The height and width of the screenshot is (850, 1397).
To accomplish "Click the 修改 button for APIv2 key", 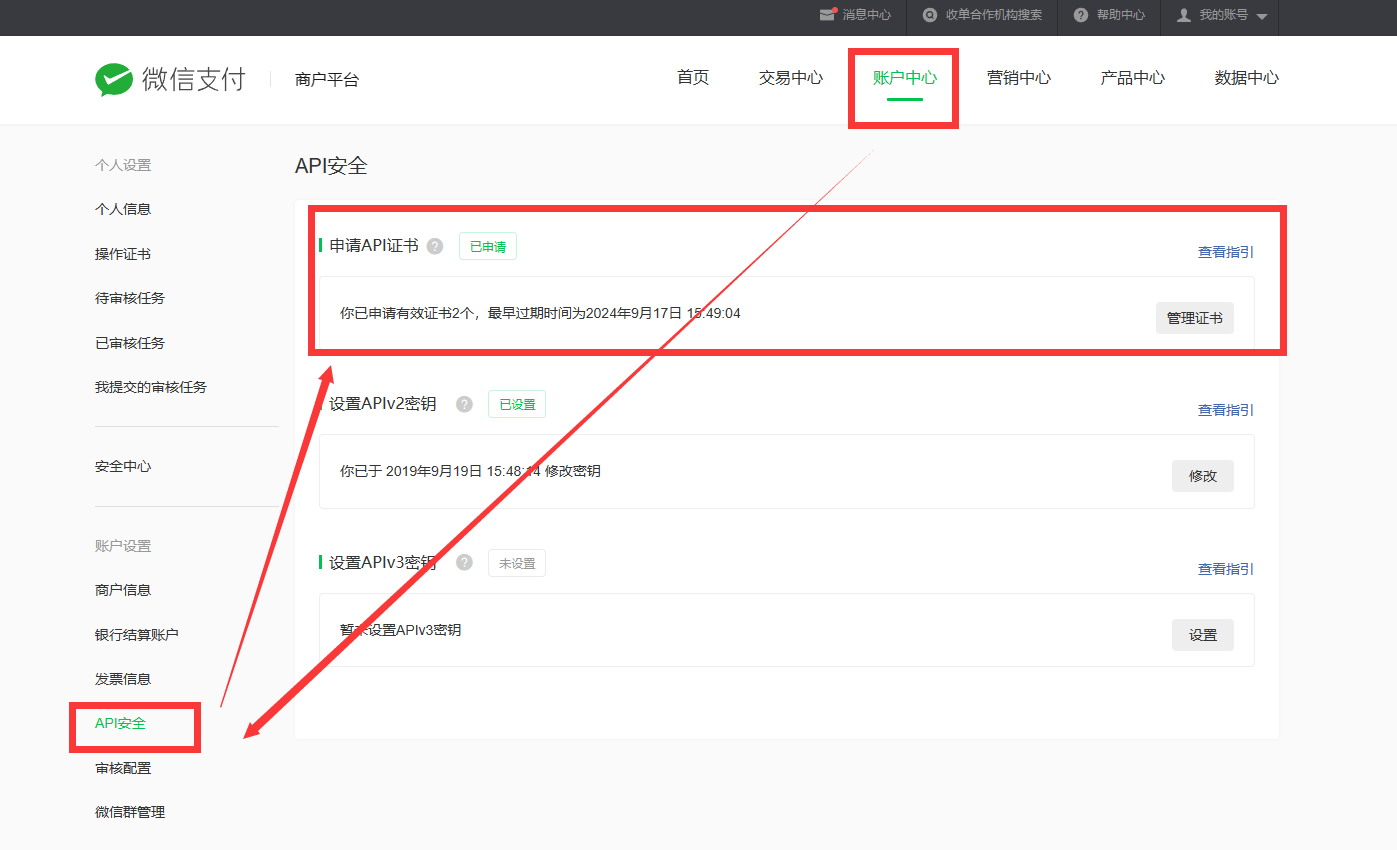I will [x=1203, y=476].
